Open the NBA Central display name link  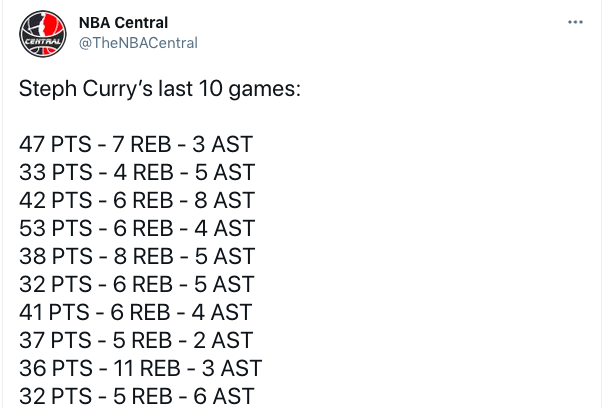click(123, 23)
